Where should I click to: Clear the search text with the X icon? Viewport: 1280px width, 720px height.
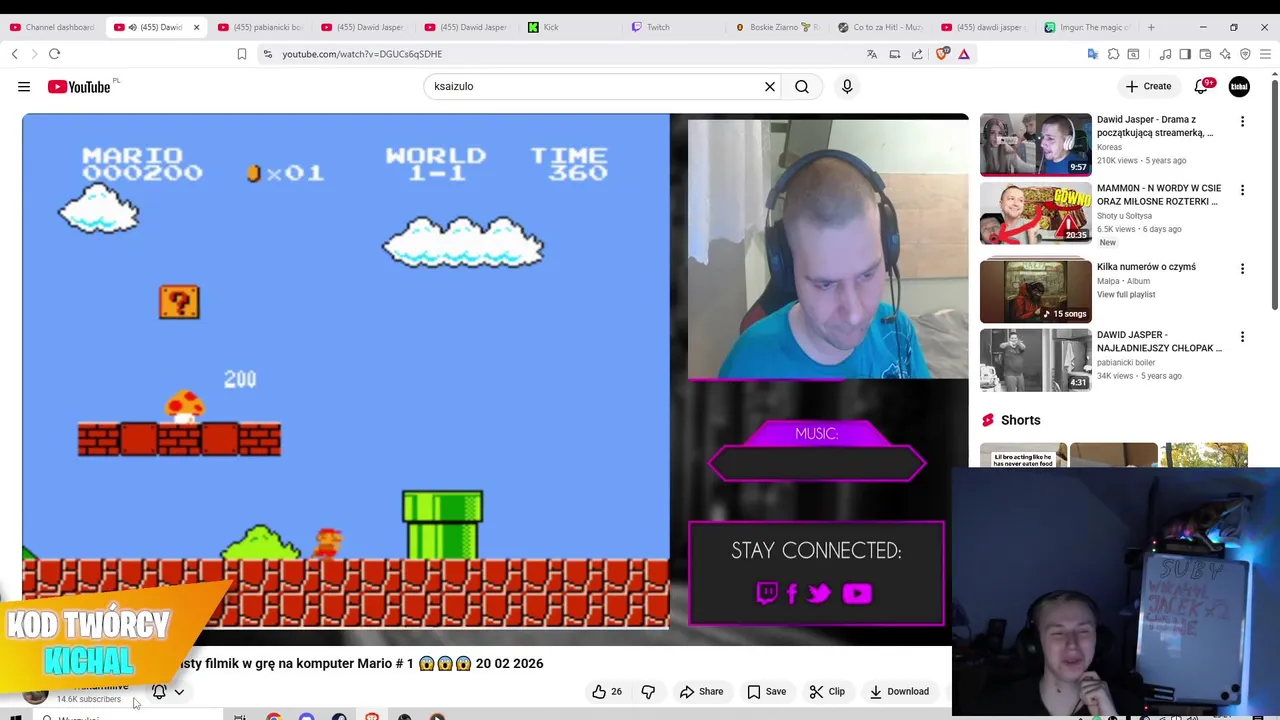[x=770, y=87]
